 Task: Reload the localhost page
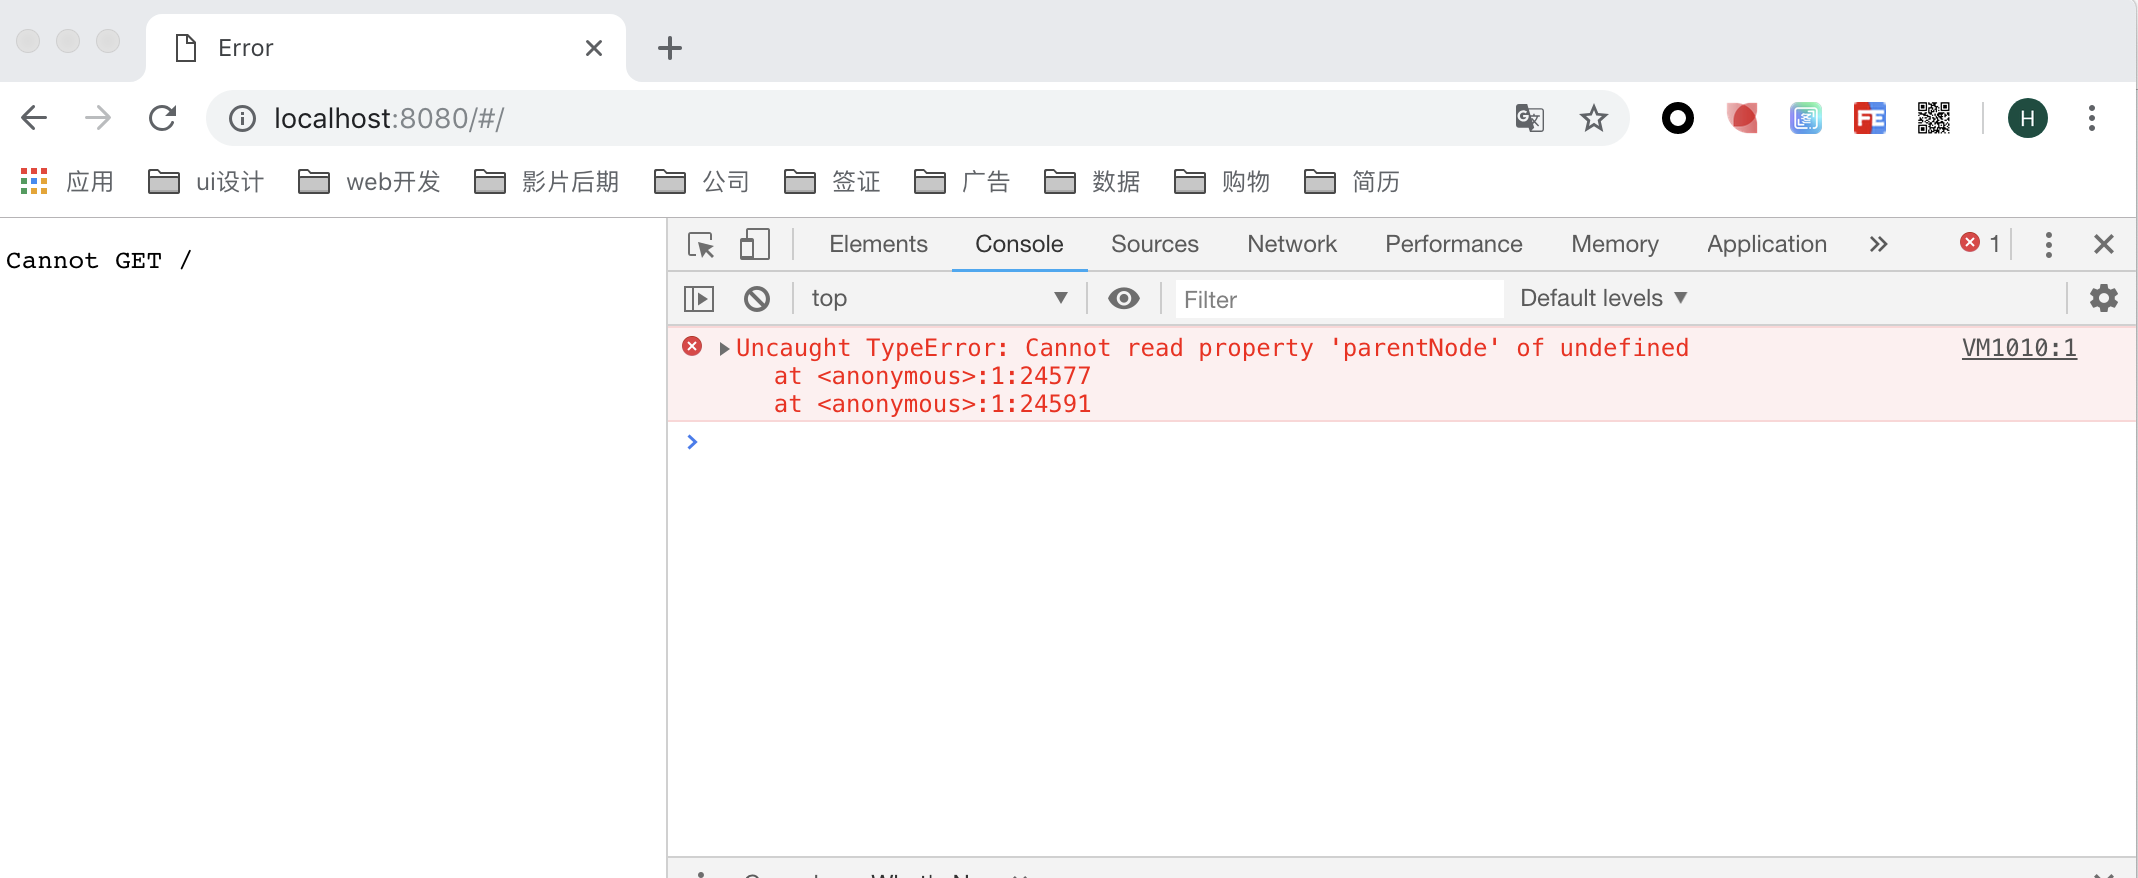162,118
